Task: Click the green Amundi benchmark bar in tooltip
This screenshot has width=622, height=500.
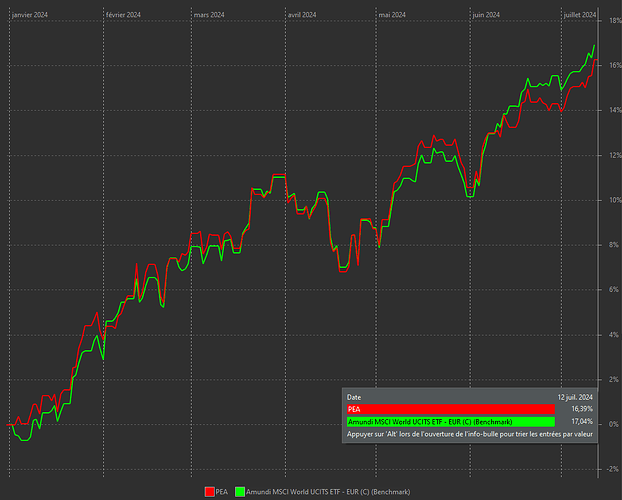Action: (451, 422)
